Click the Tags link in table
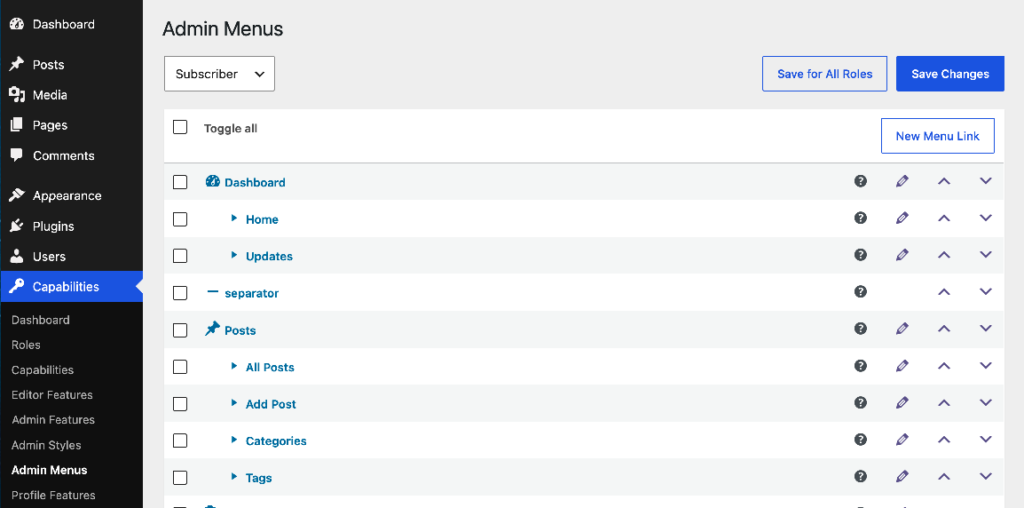Viewport: 1024px width, 508px height. point(259,478)
